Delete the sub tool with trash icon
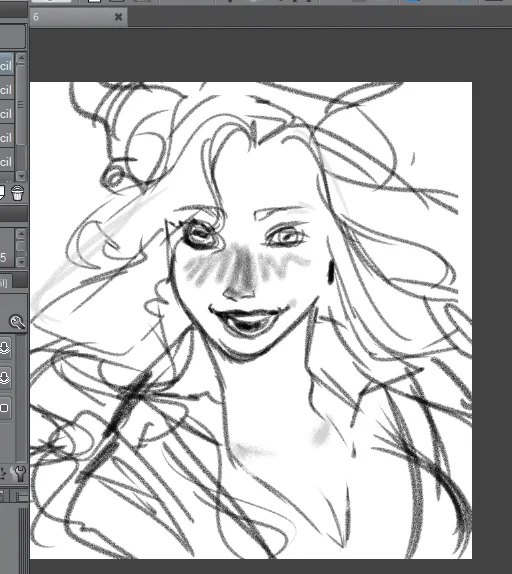Viewport: 512px width, 574px height. coord(18,193)
